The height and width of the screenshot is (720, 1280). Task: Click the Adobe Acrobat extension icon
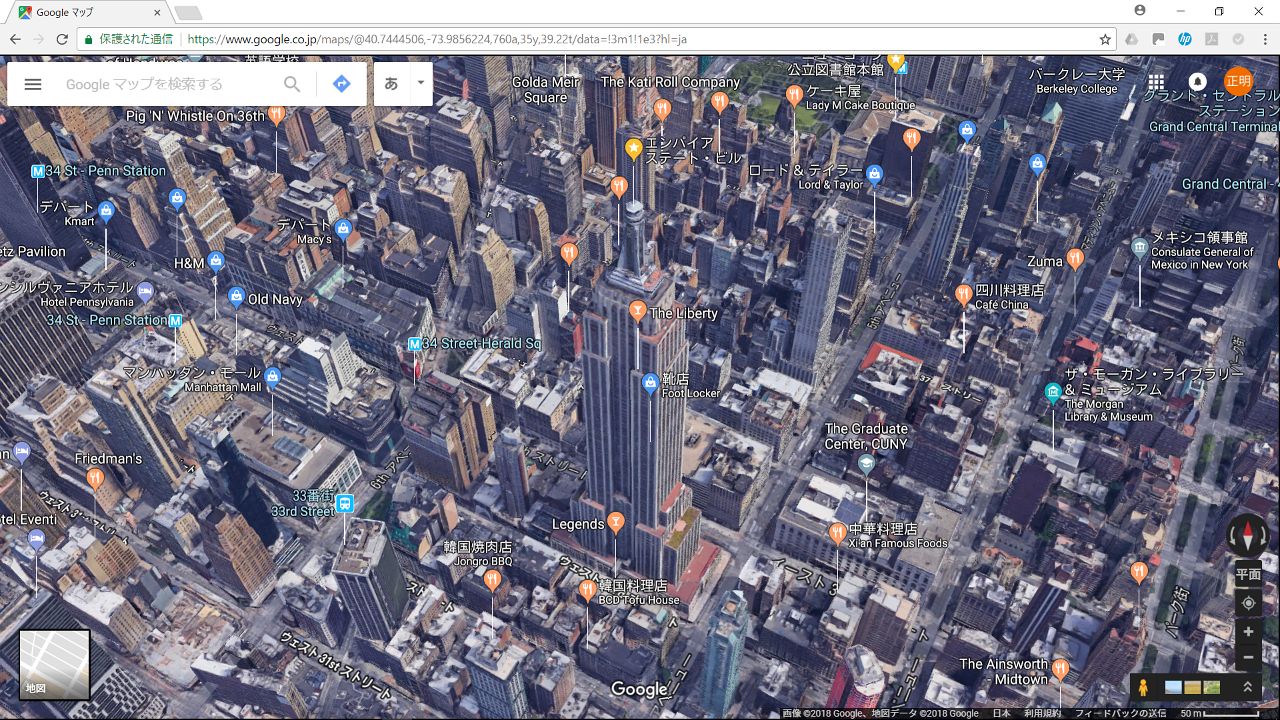(x=1211, y=39)
